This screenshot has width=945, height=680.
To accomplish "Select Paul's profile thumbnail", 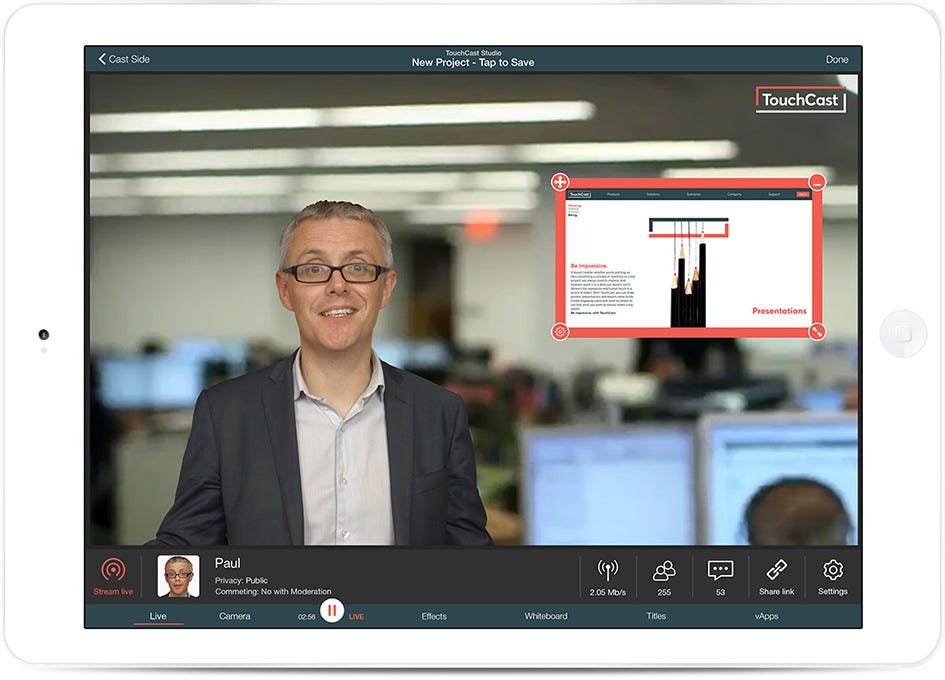I will coord(178,576).
